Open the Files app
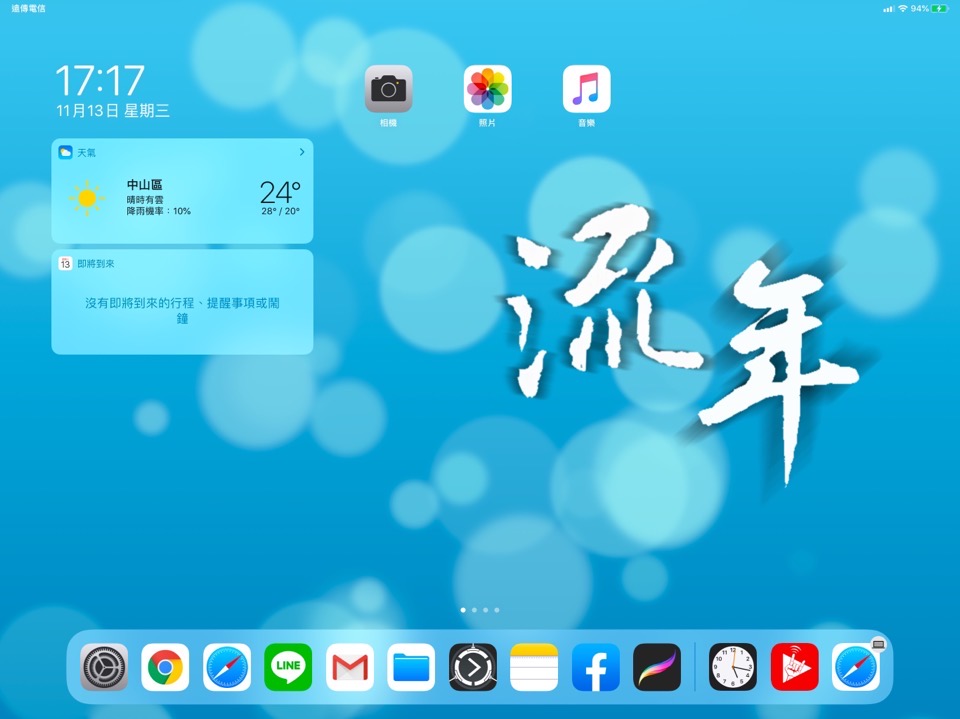The height and width of the screenshot is (719, 960). pyautogui.click(x=411, y=667)
